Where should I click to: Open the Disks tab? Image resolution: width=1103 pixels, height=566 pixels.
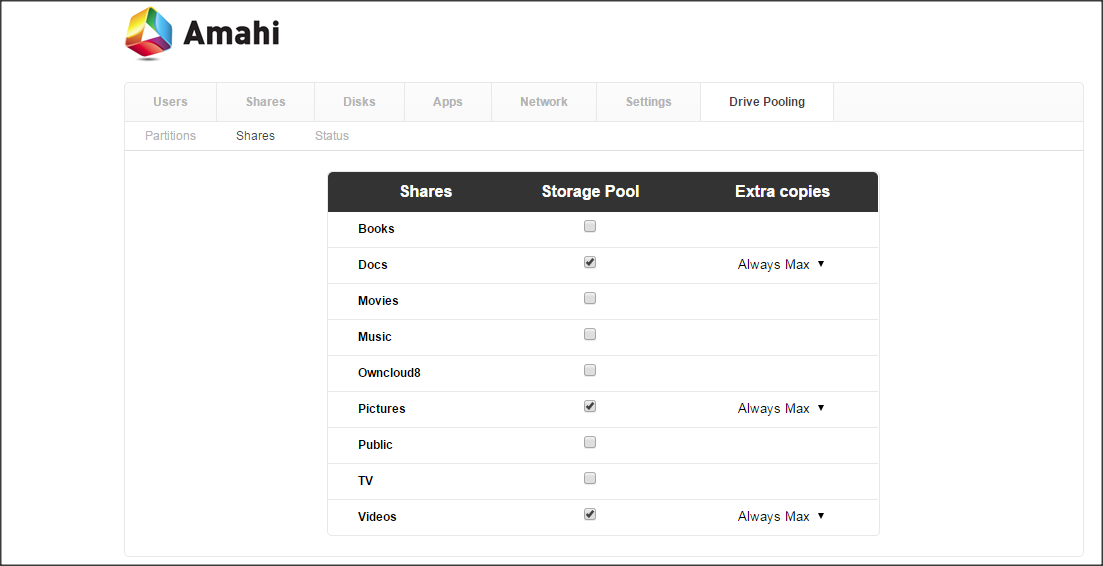[x=359, y=102]
